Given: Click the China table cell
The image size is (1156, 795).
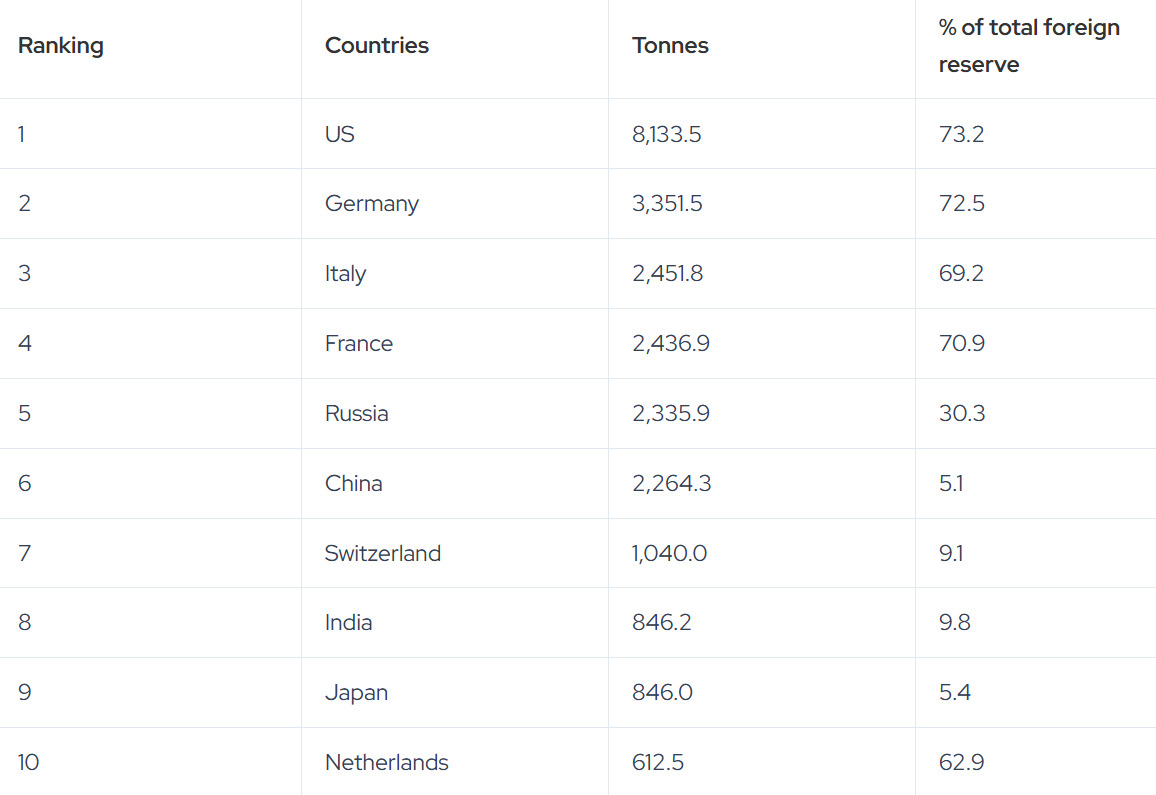Looking at the screenshot, I should coord(354,484).
